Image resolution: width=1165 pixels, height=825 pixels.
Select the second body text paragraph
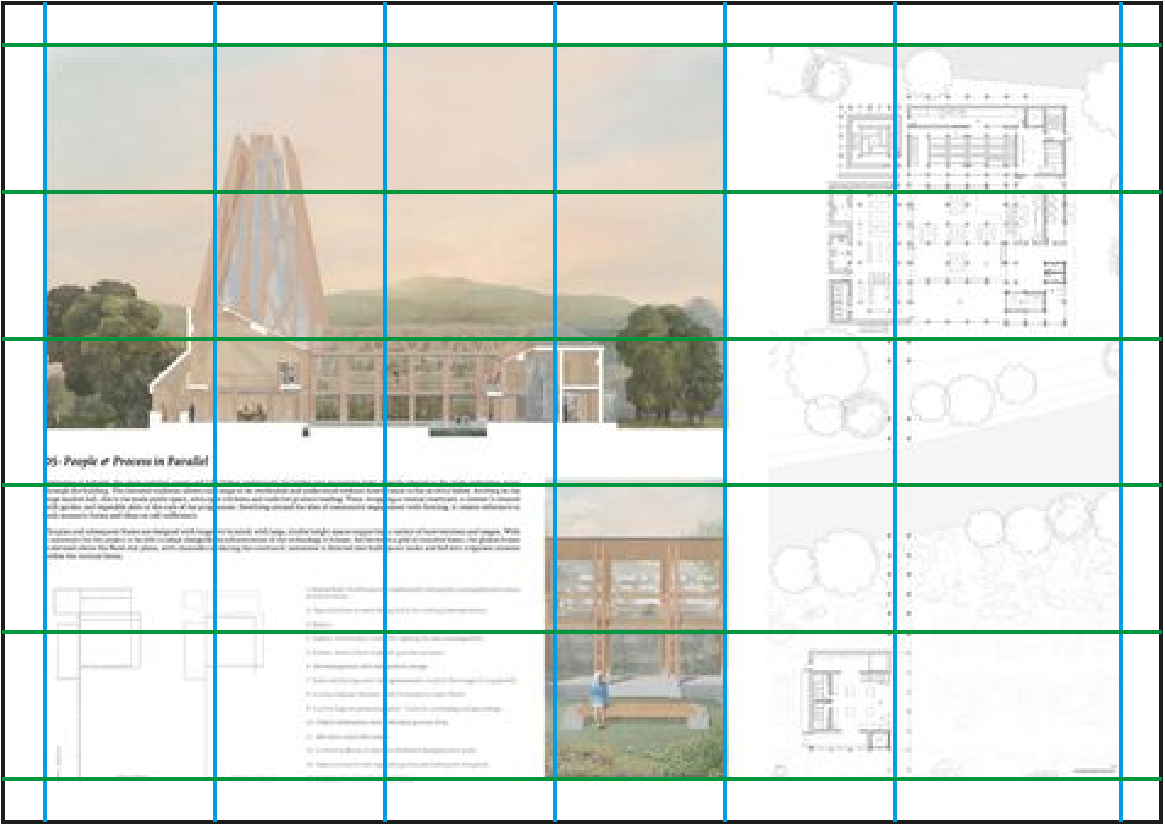pos(284,543)
